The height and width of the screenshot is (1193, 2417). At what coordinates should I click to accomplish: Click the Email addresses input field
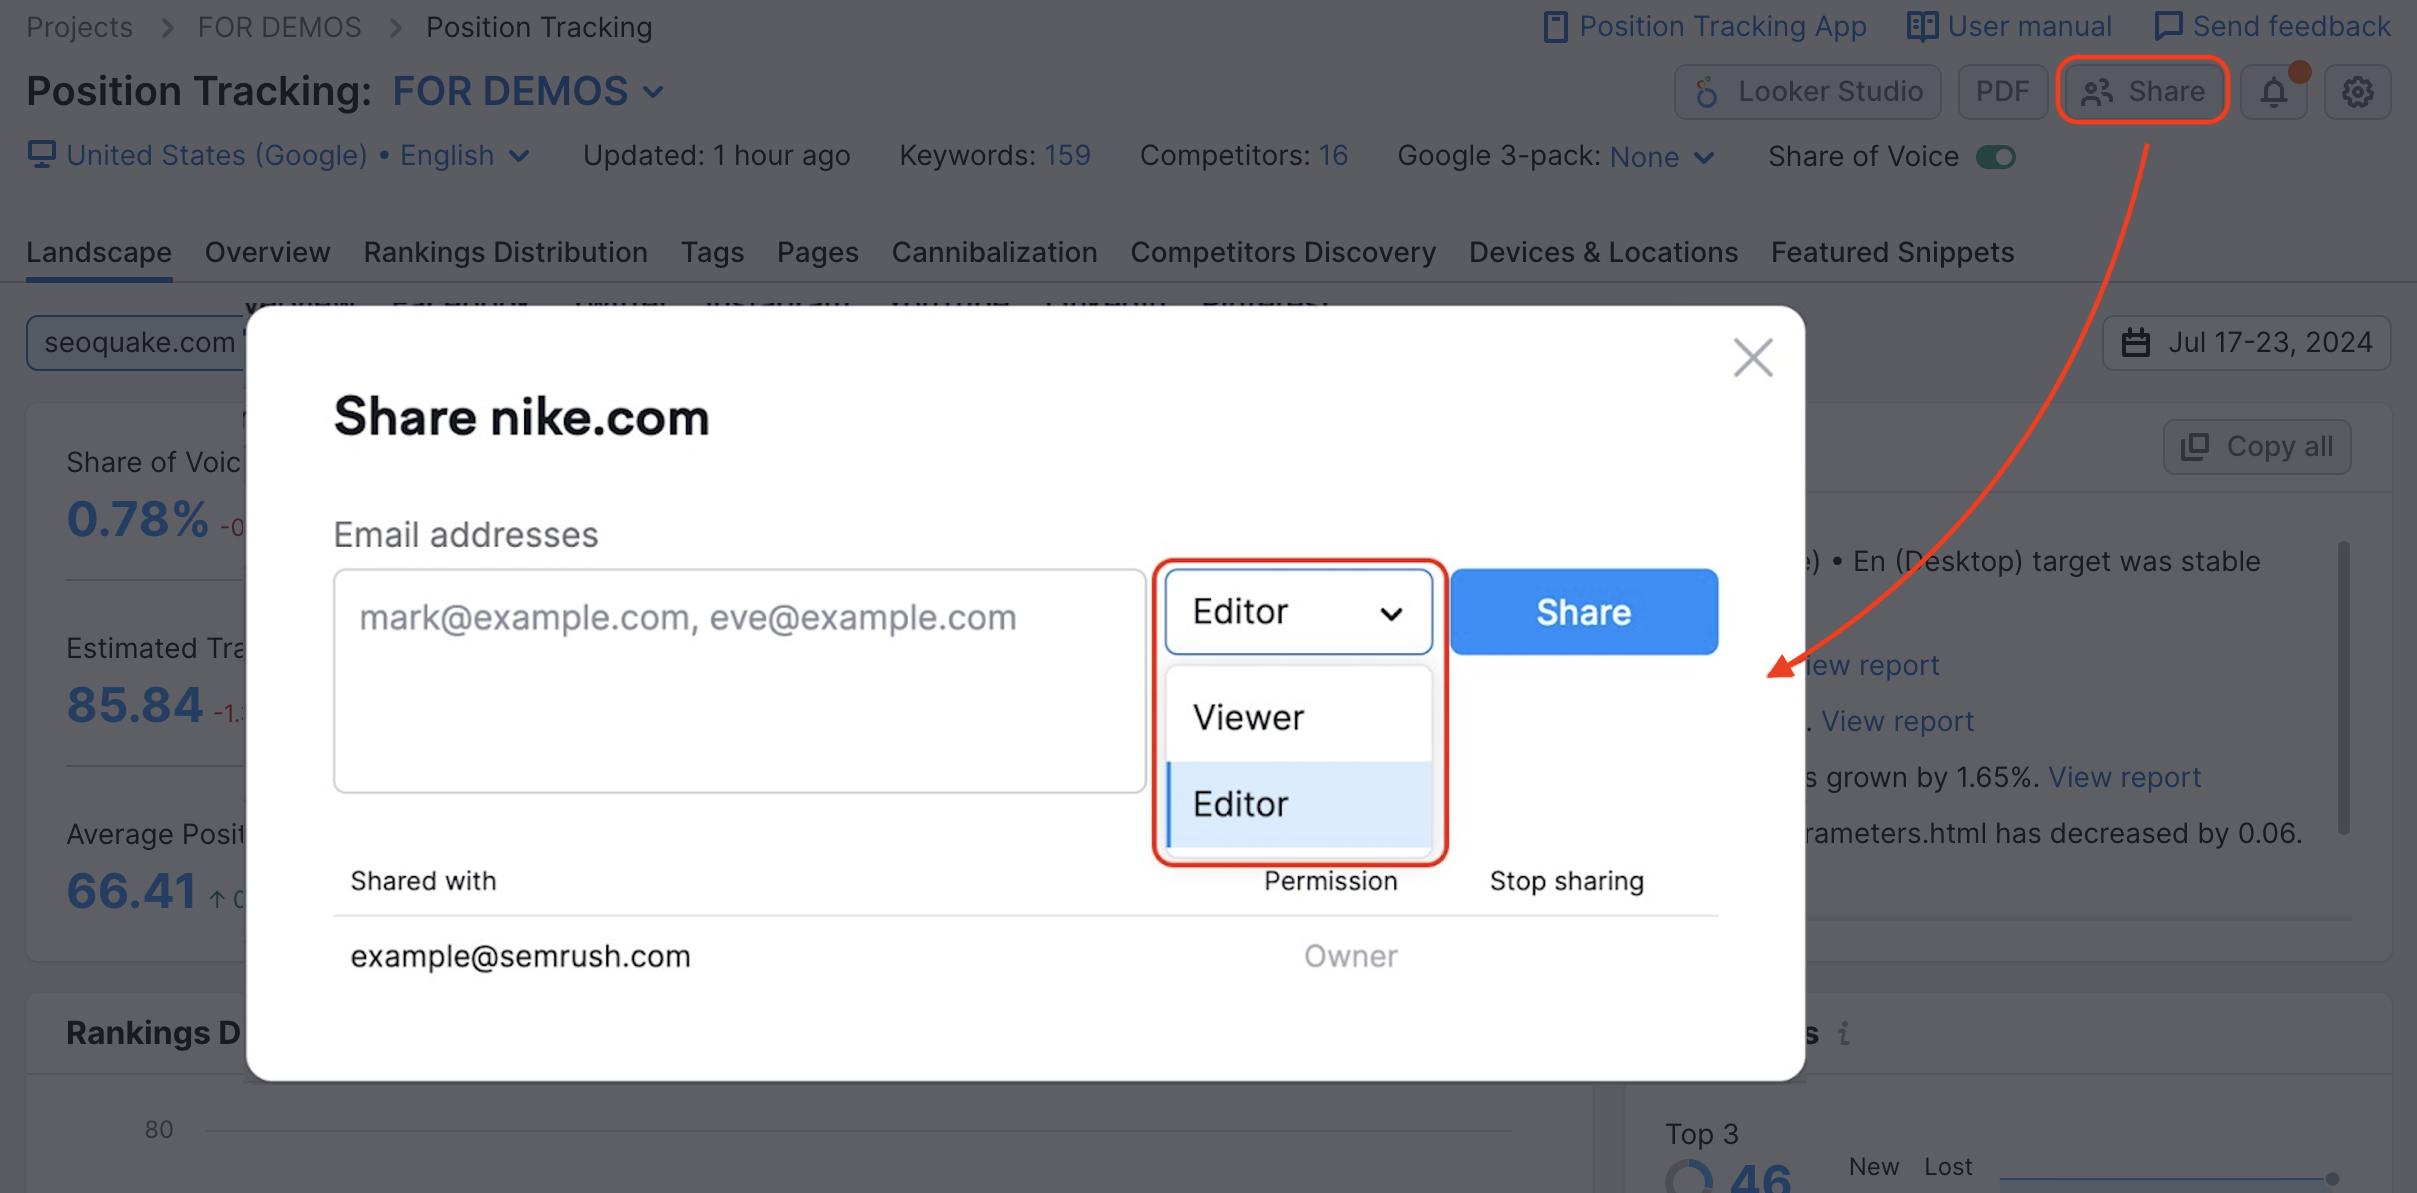tap(739, 680)
